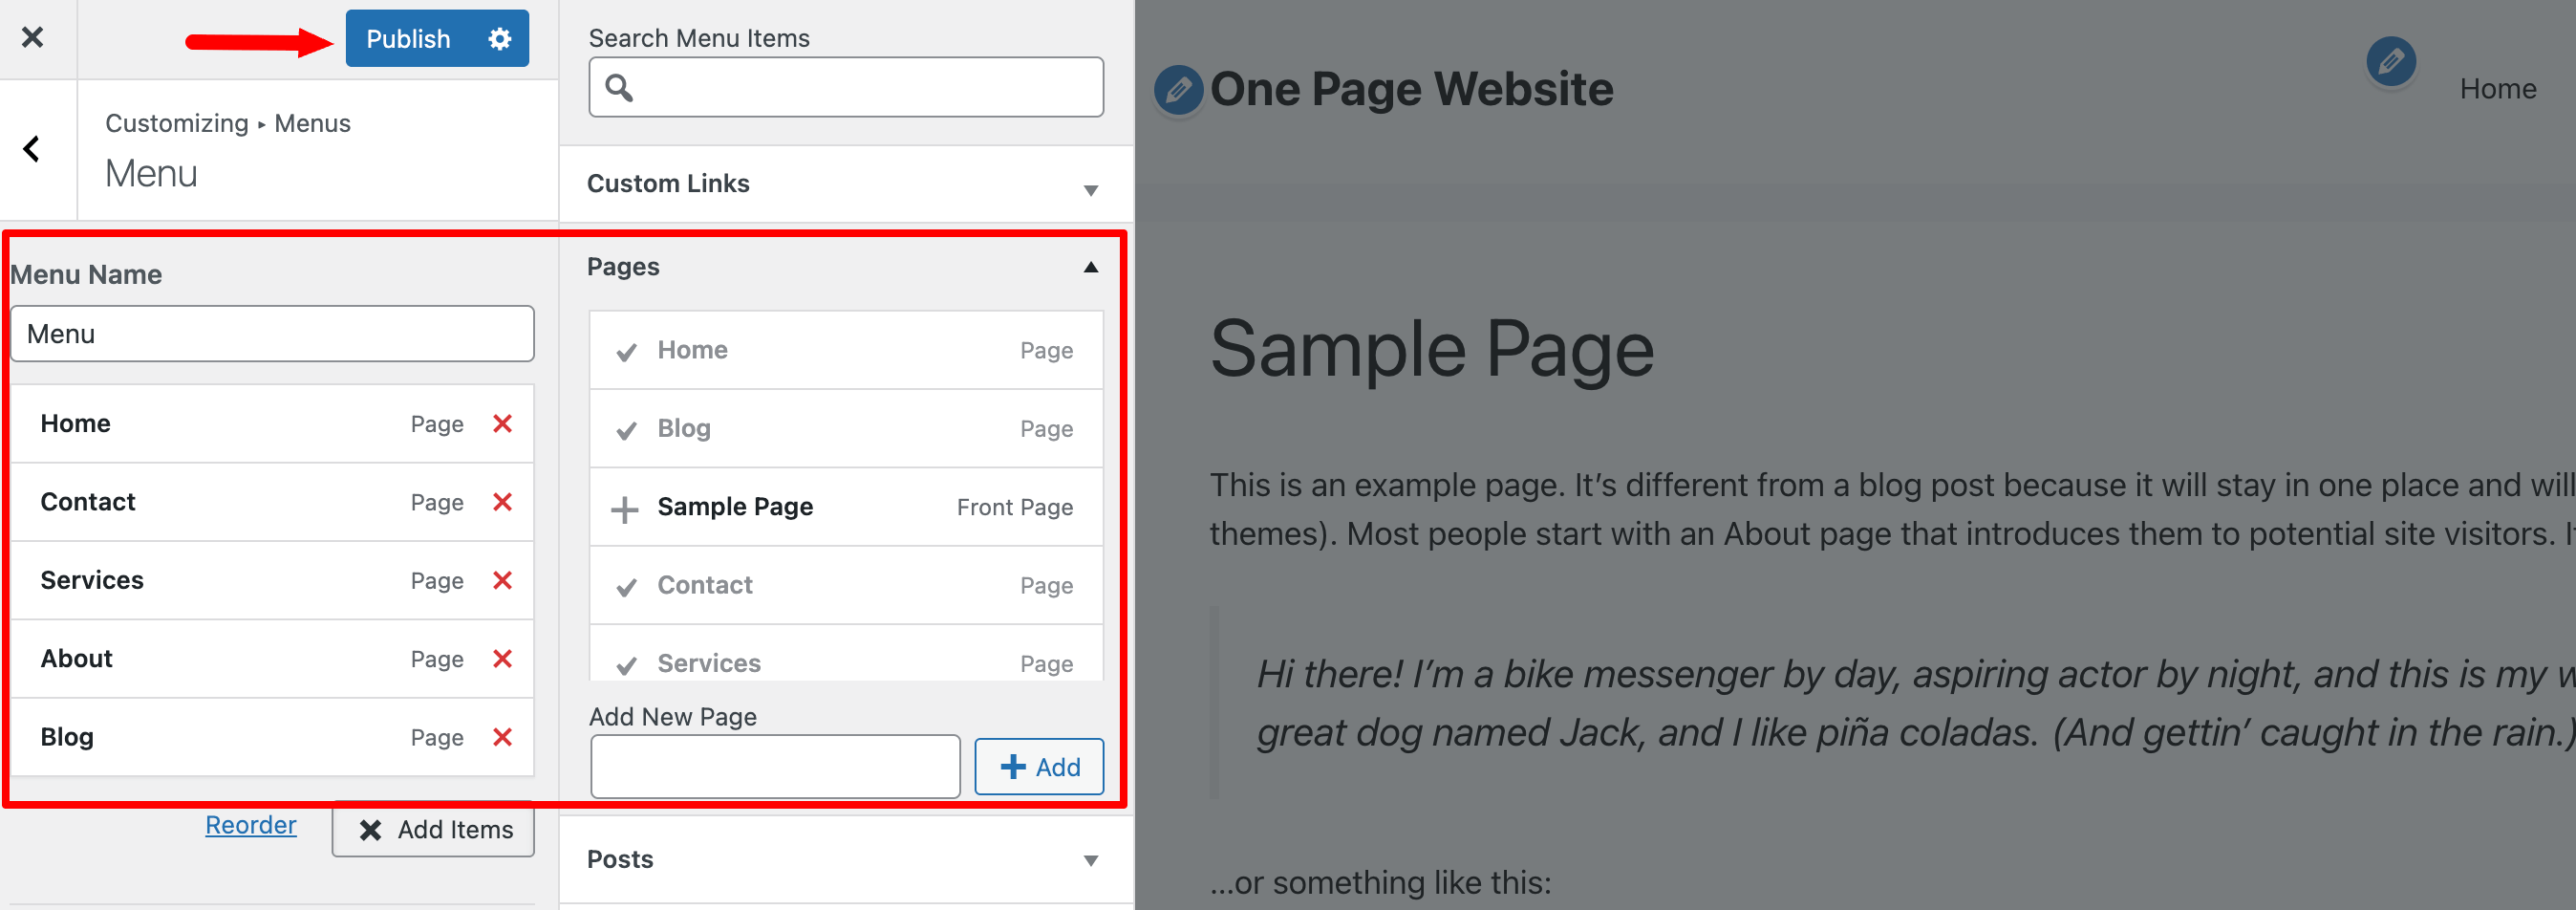This screenshot has height=910, width=2576.
Task: Remove Home item with red X
Action: 503,424
